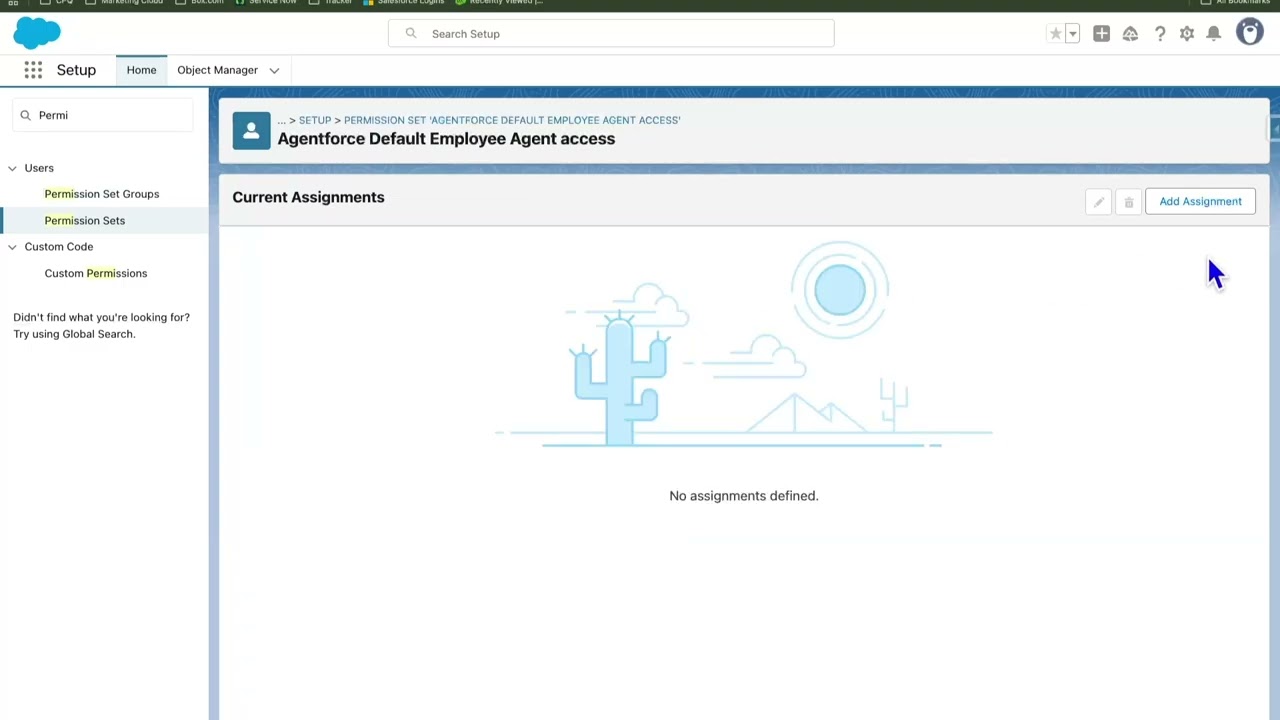Open the App Launcher grid icon
The image size is (1280, 720).
(33, 70)
